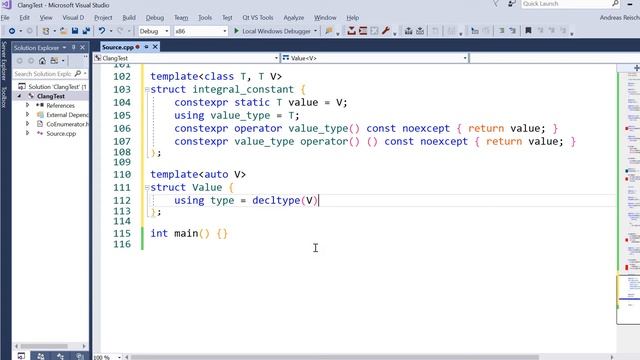Start Local Windows Debugger play icon

236,31
